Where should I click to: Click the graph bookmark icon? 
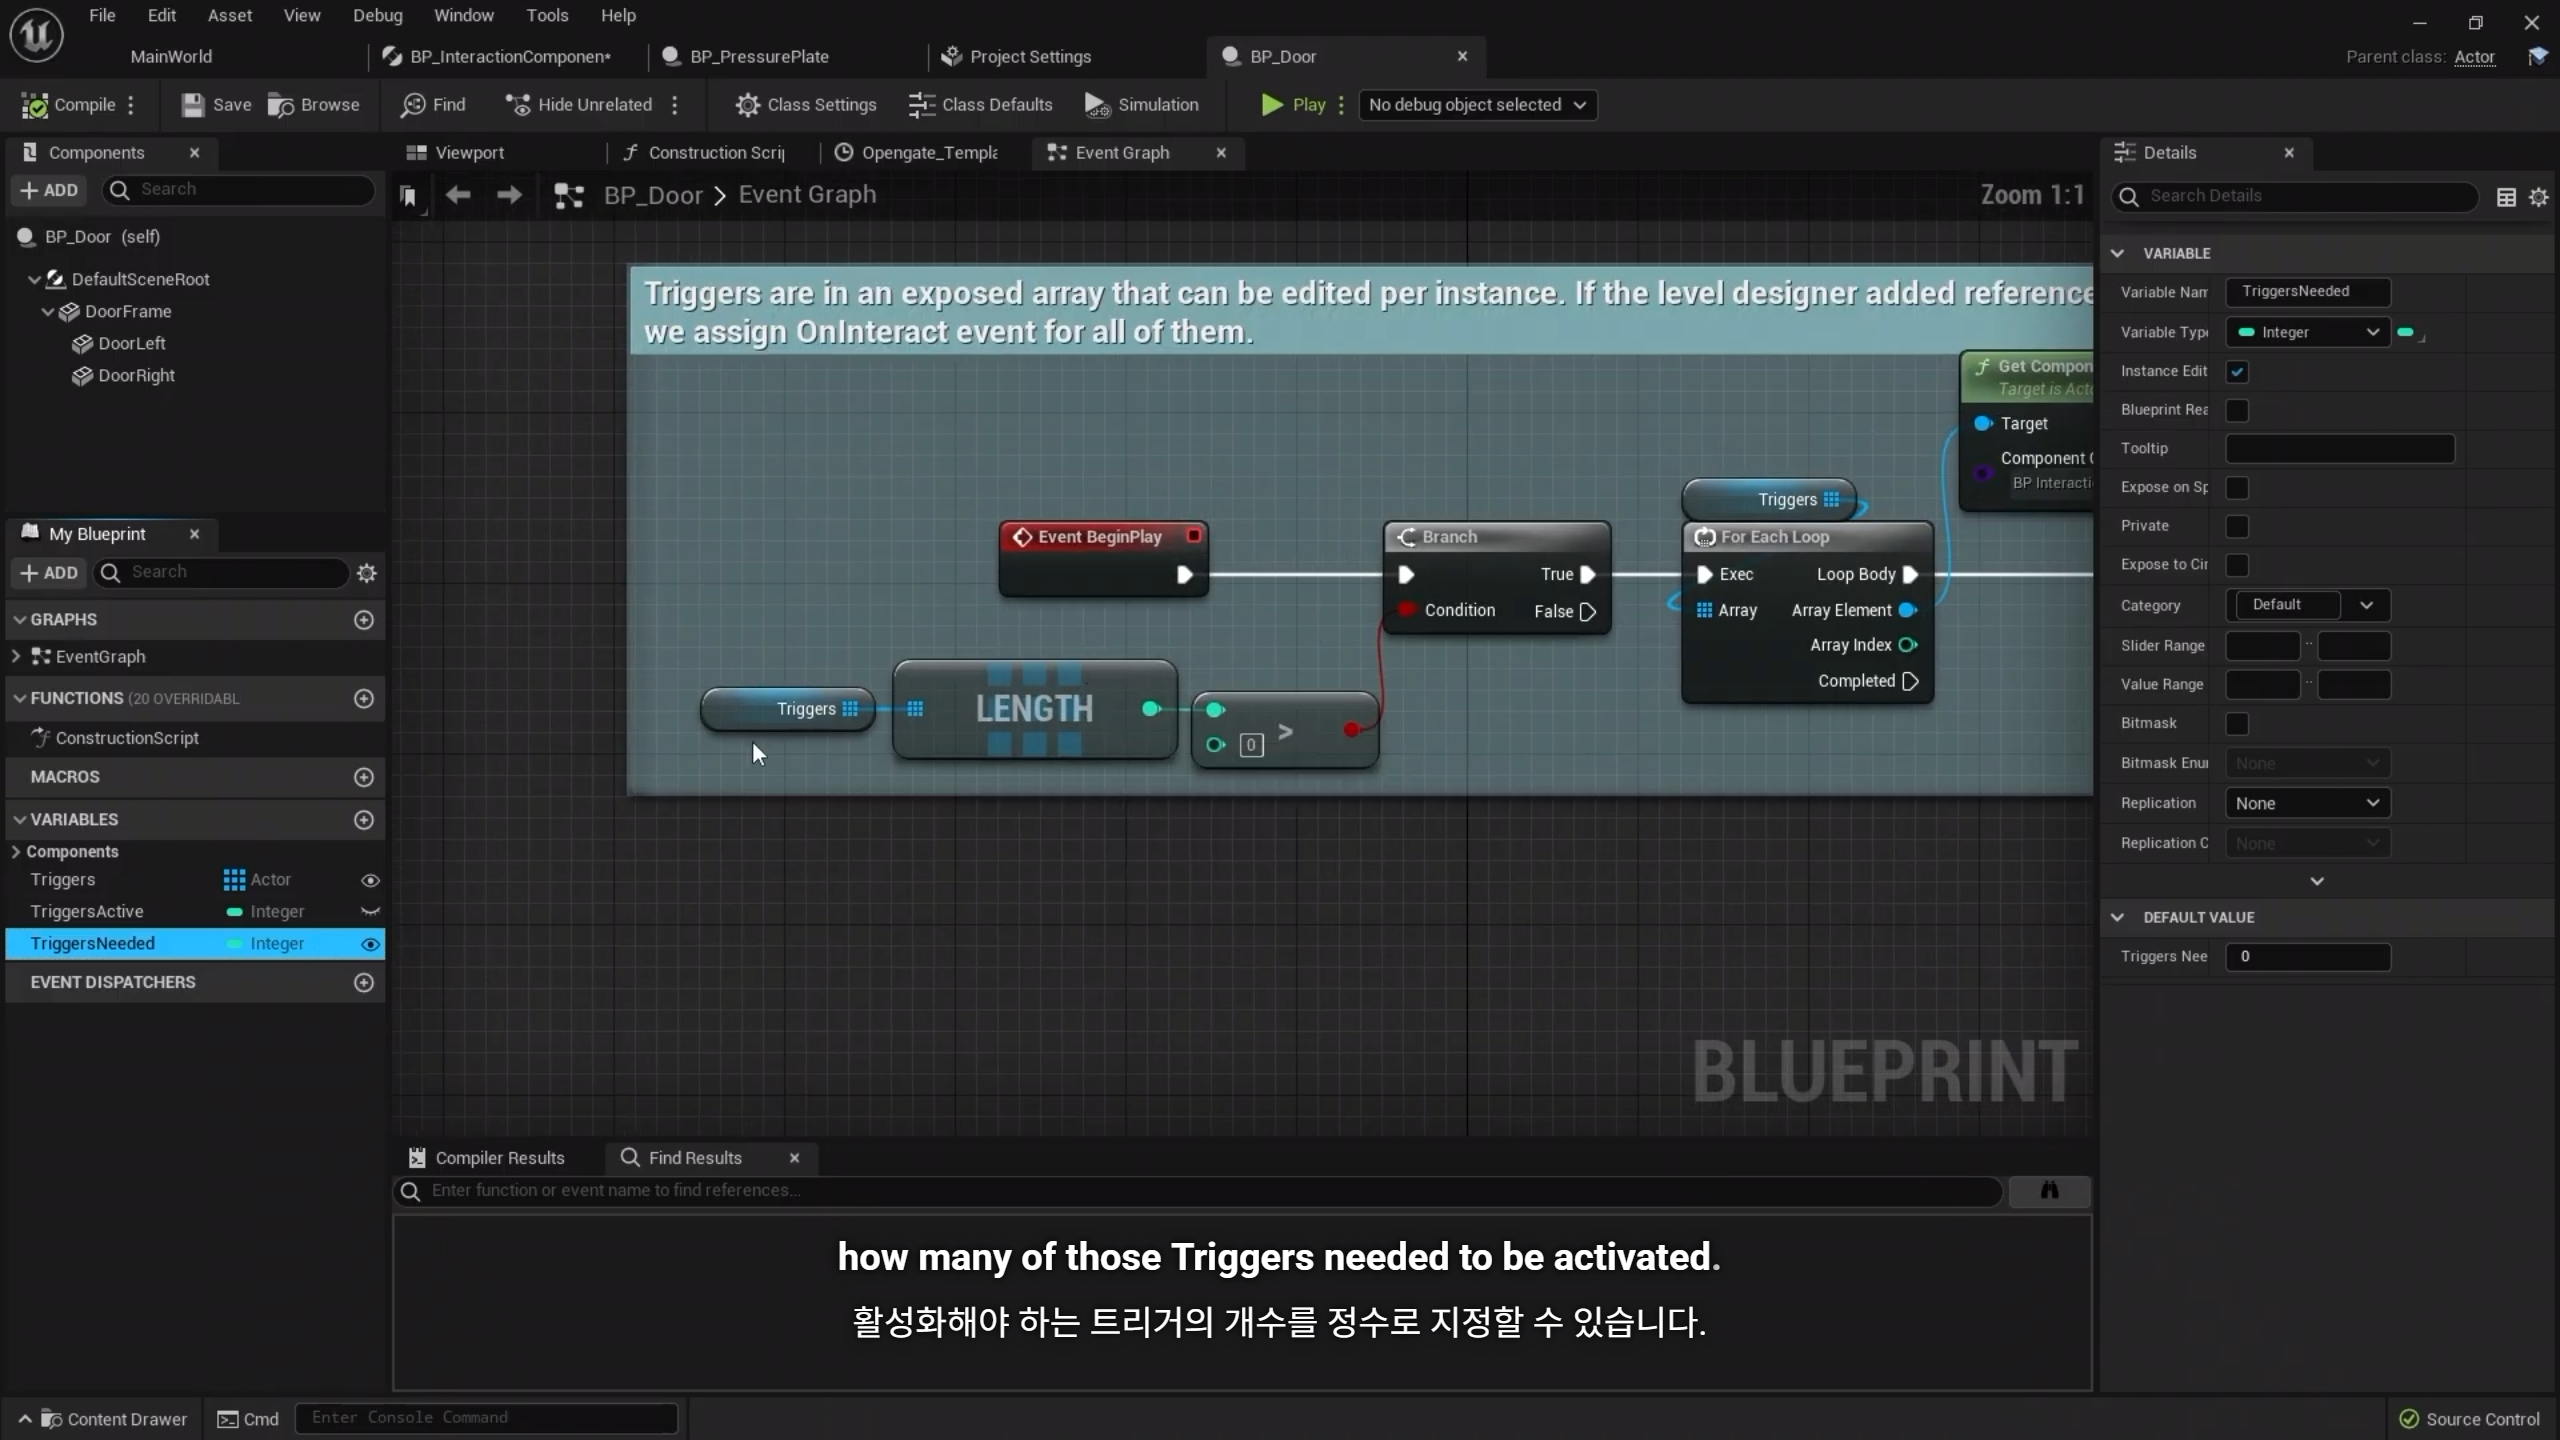click(408, 196)
